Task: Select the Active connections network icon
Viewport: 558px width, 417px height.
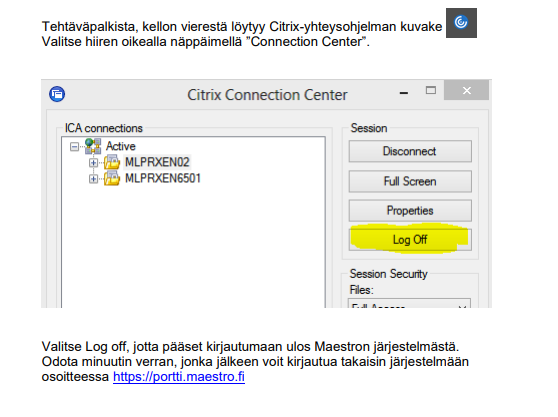Action: pos(93,146)
